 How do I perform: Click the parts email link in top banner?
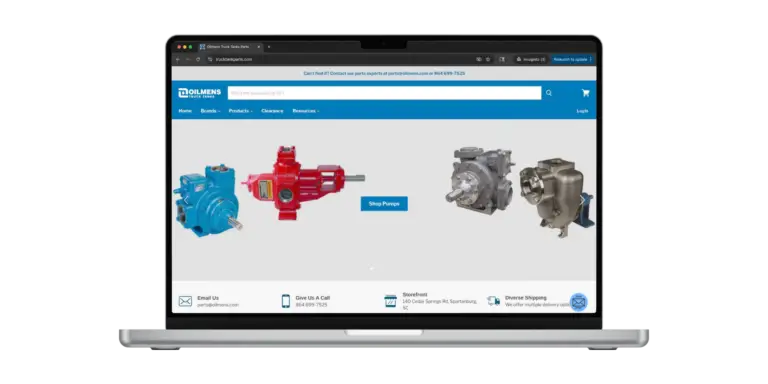pyautogui.click(x=408, y=73)
